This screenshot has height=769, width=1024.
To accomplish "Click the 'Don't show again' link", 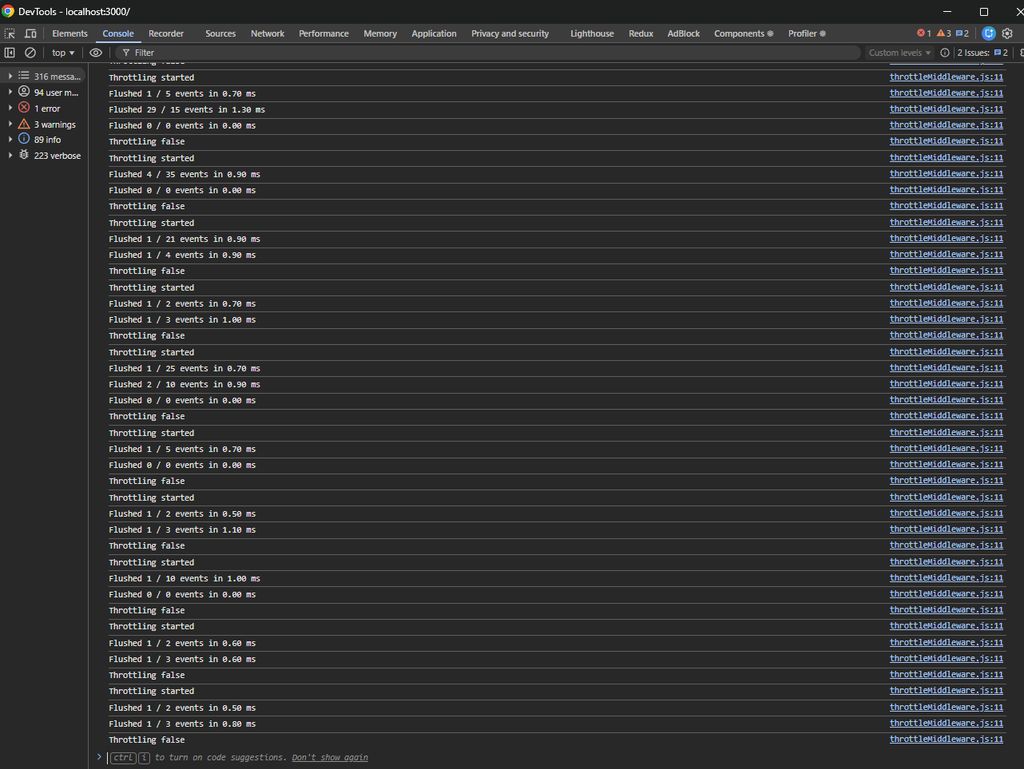I will 329,757.
